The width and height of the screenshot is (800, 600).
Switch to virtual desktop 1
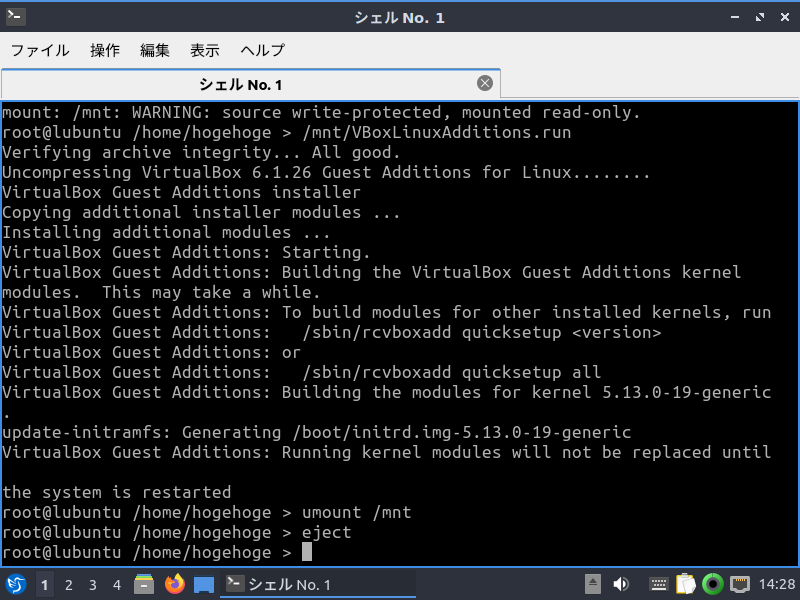(x=45, y=585)
